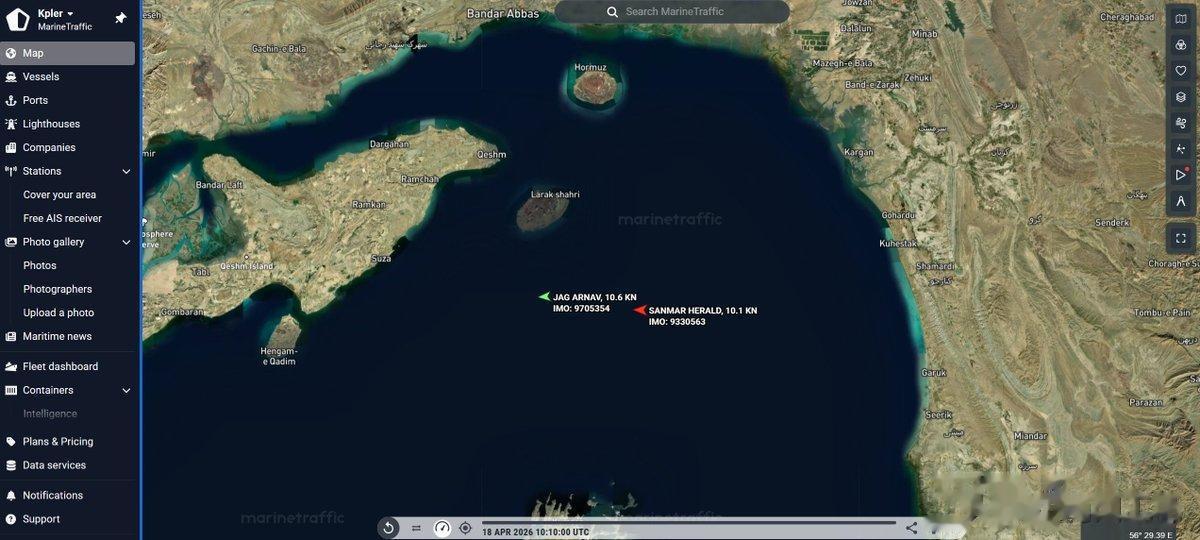Click the Larak shahri island label

pyautogui.click(x=555, y=194)
